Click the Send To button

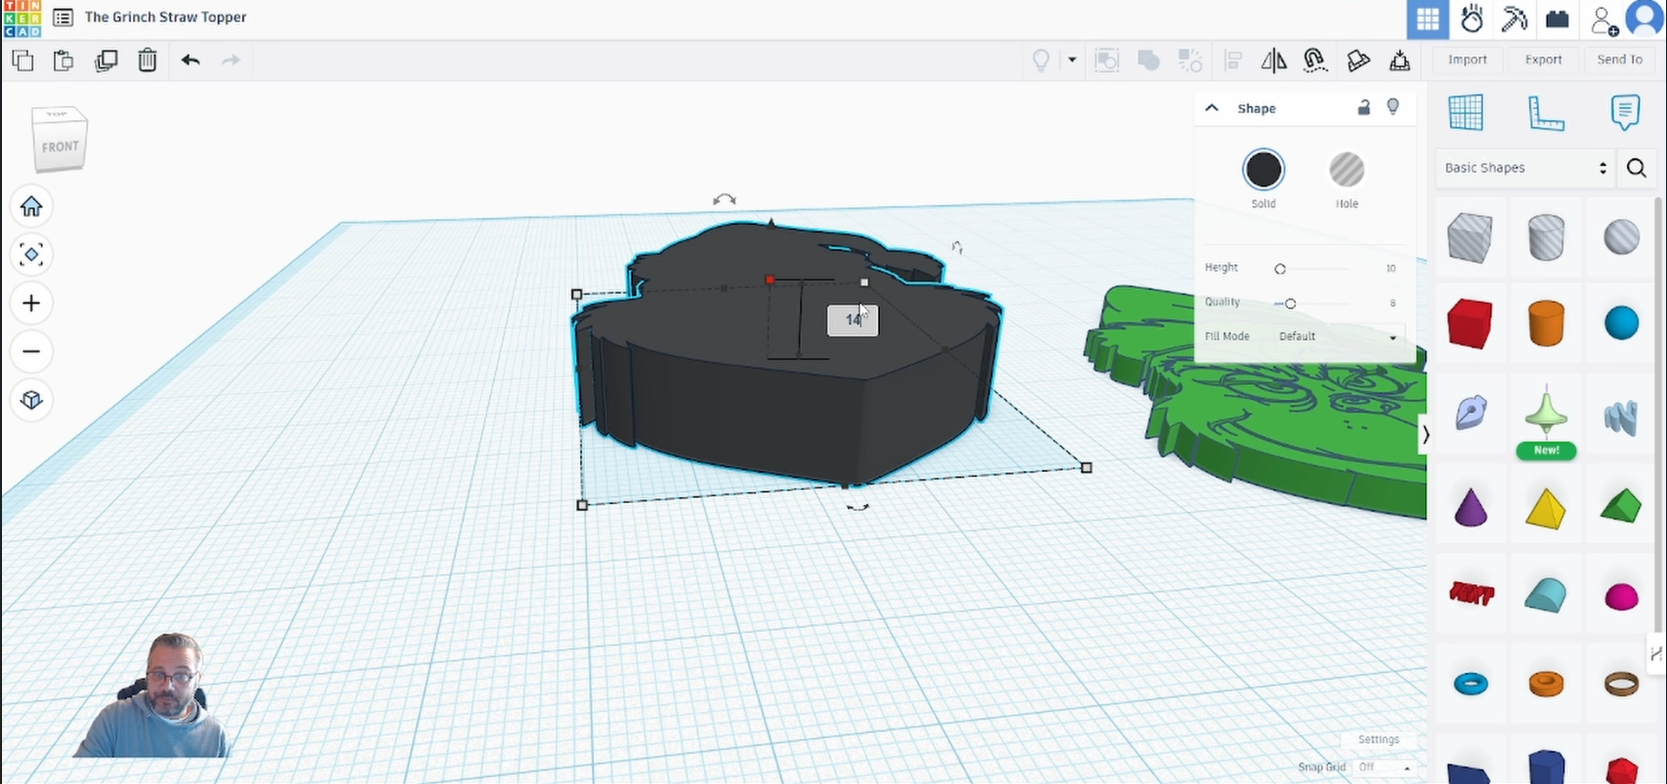(1619, 60)
